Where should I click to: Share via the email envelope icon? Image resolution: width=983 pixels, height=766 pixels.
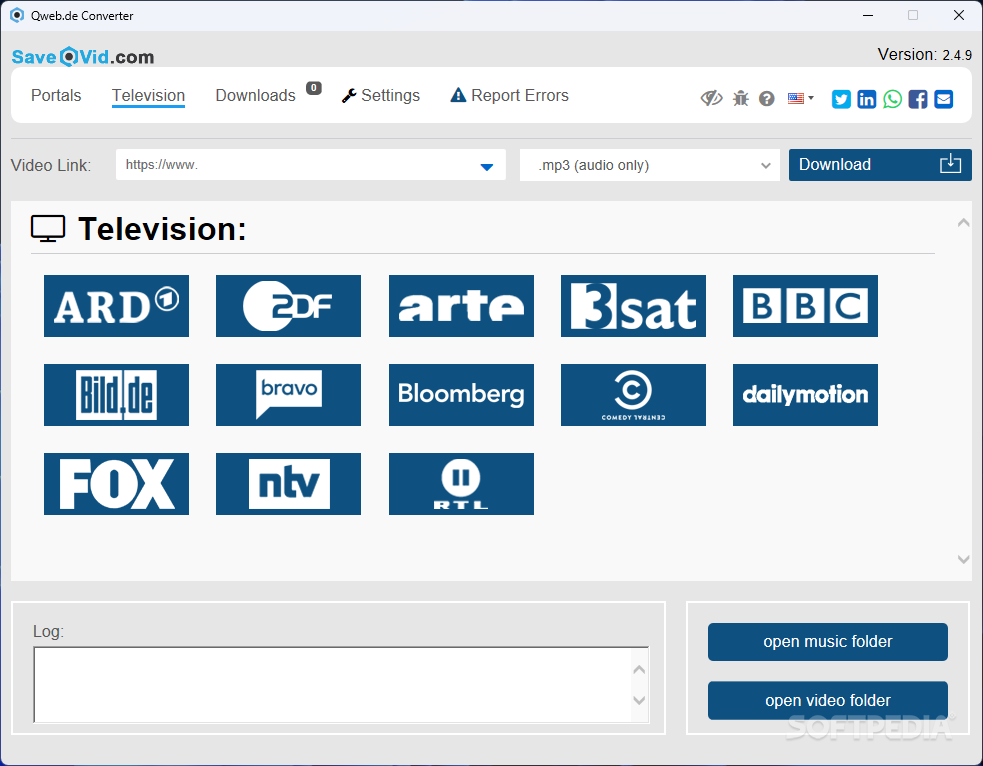pos(944,99)
